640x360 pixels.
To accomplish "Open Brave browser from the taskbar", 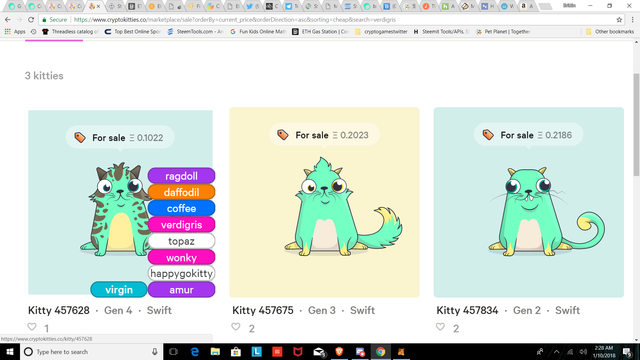I will pyautogui.click(x=339, y=352).
